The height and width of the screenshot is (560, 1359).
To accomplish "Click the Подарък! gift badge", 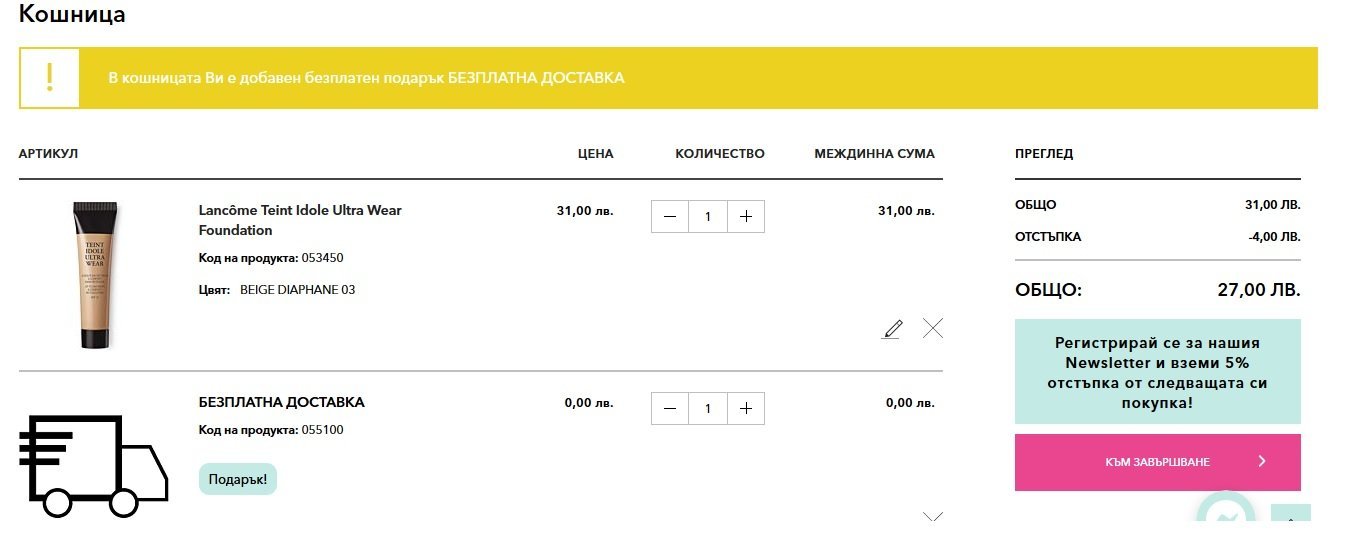I will point(238,479).
